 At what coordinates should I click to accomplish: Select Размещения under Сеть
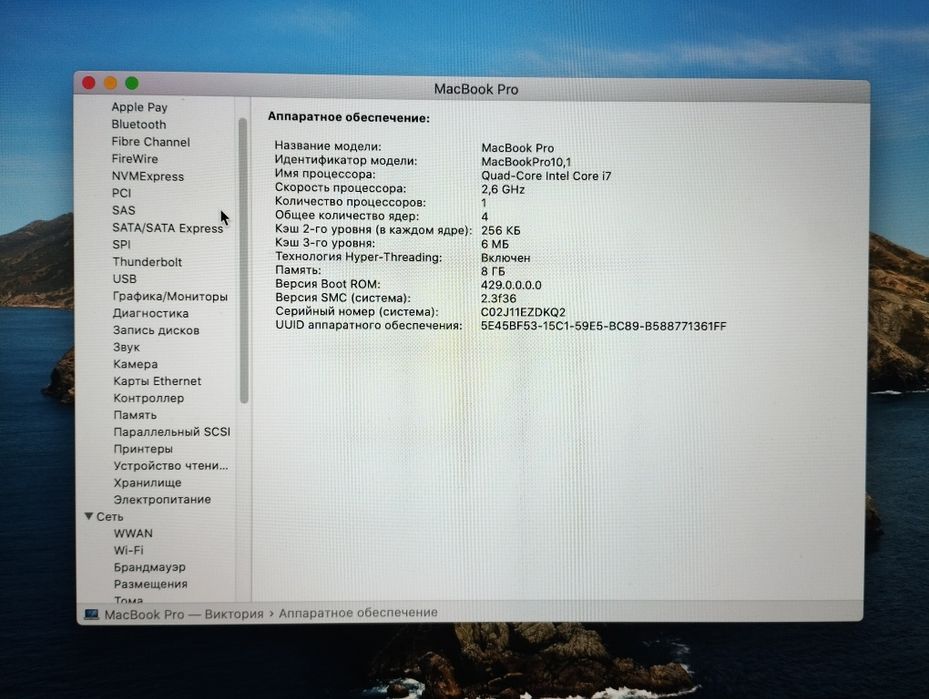(x=150, y=584)
